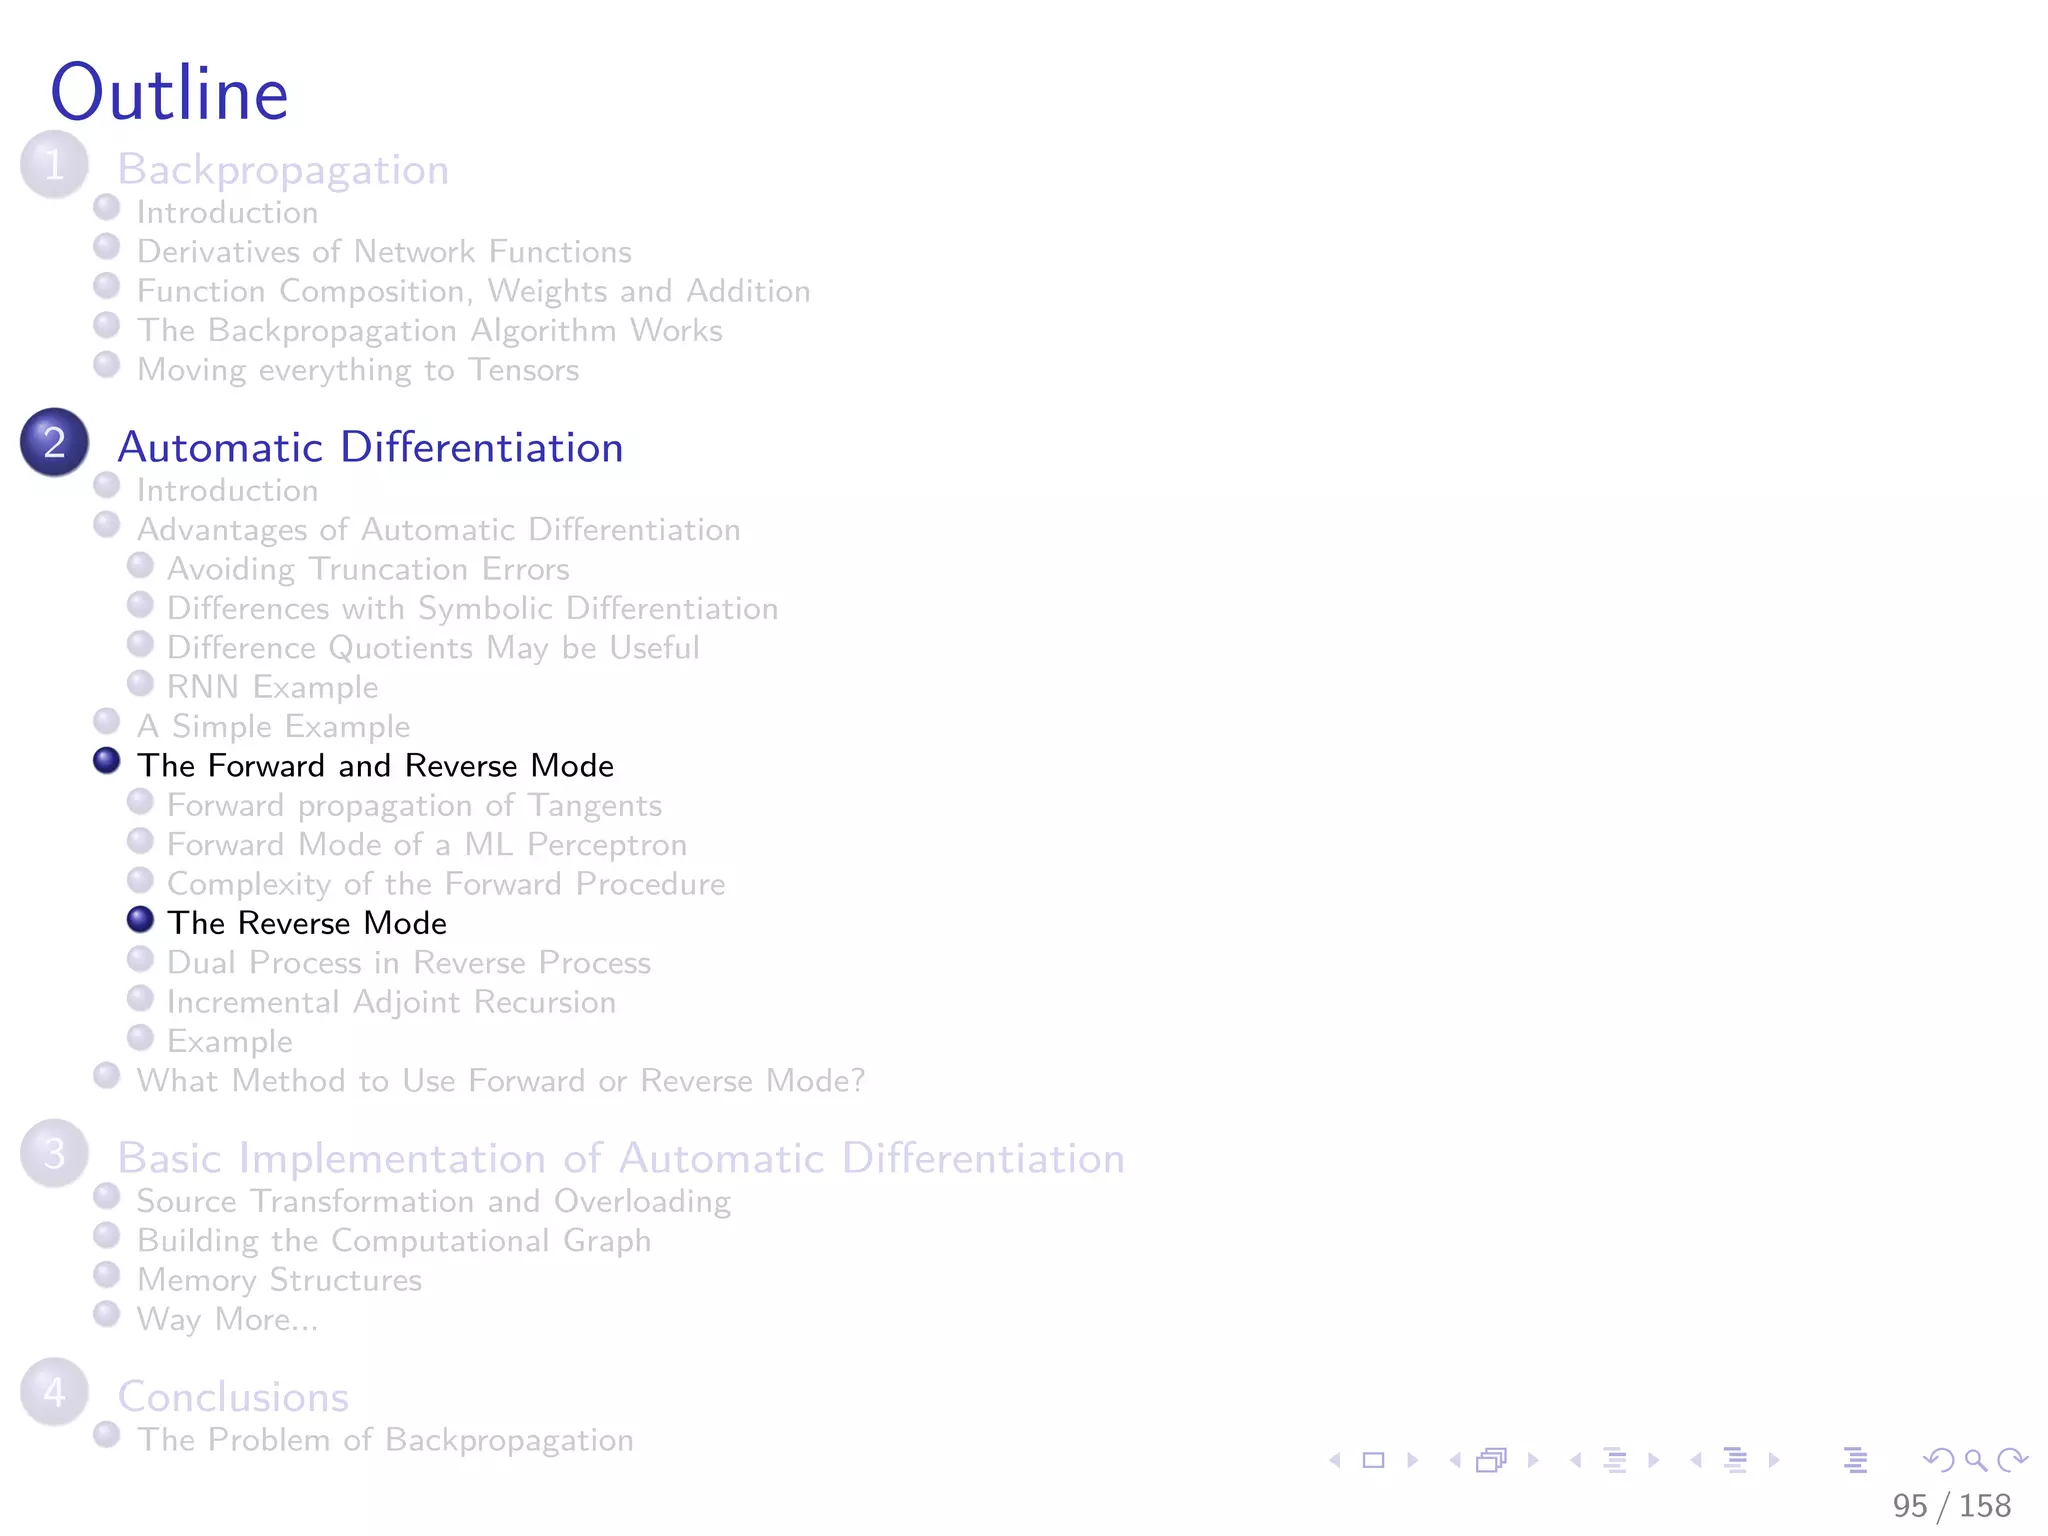Image resolution: width=2048 pixels, height=1536 pixels.
Task: Click the next slide arrow
Action: tap(1413, 1460)
